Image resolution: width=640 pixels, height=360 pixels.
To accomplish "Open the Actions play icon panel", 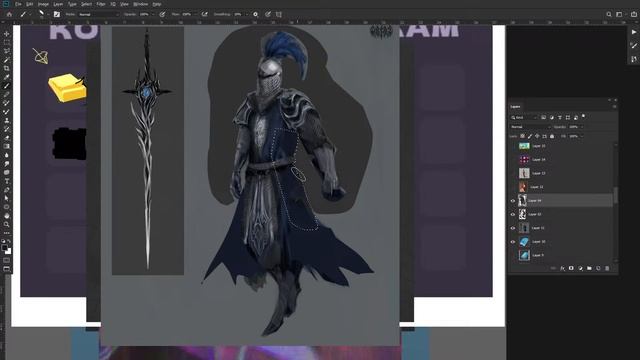I will [x=634, y=32].
